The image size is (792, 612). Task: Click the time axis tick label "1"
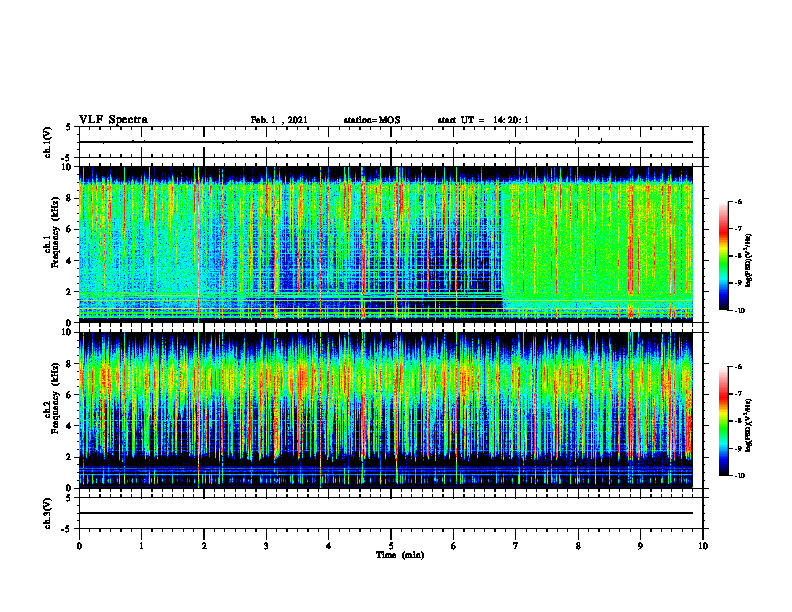point(141,546)
